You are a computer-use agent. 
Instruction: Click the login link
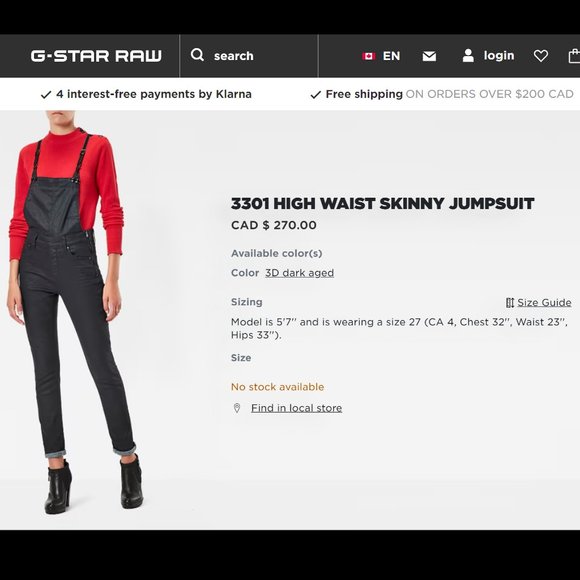tap(499, 55)
